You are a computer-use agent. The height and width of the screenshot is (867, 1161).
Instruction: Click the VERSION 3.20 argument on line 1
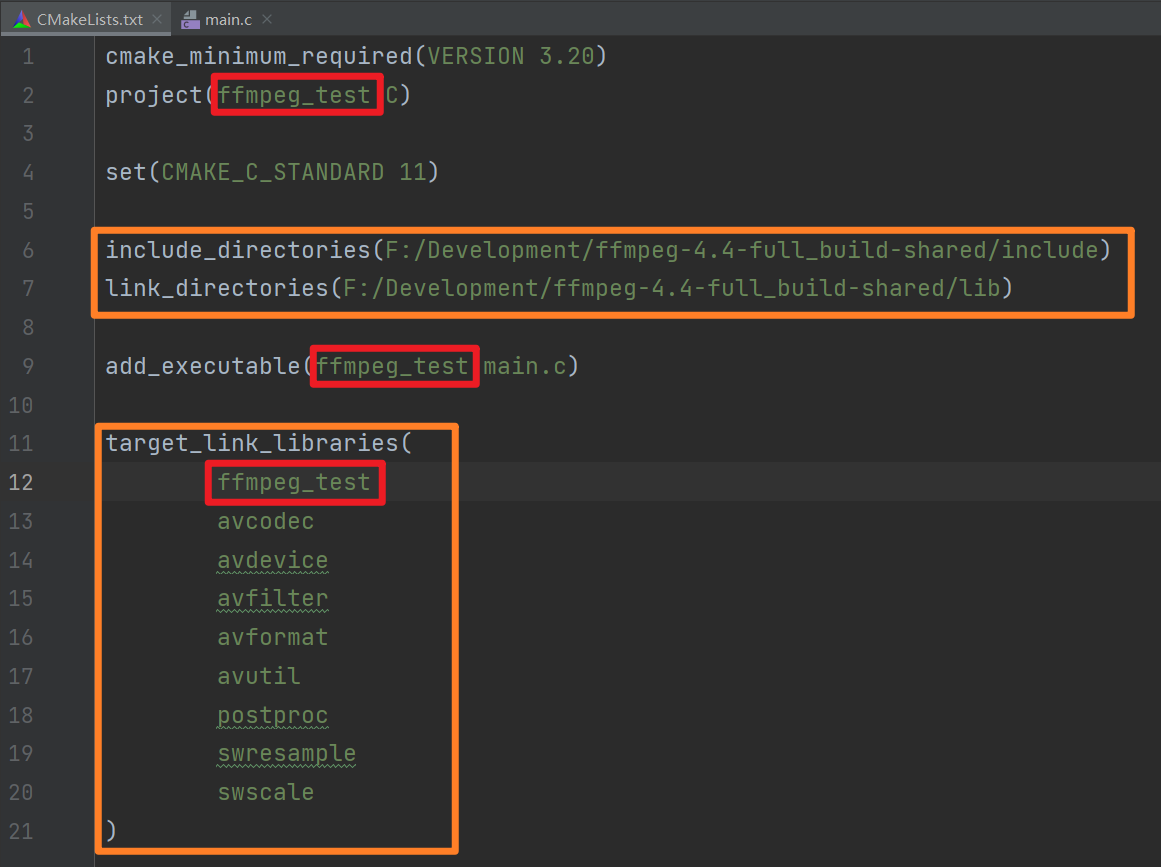(x=512, y=56)
